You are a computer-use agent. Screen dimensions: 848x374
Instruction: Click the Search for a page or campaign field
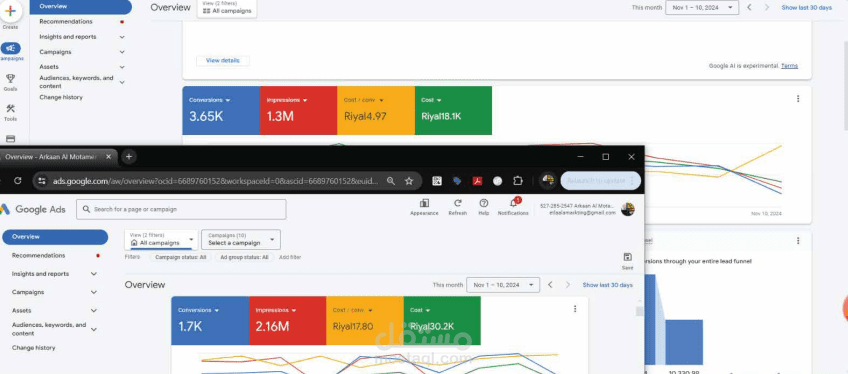[181, 209]
